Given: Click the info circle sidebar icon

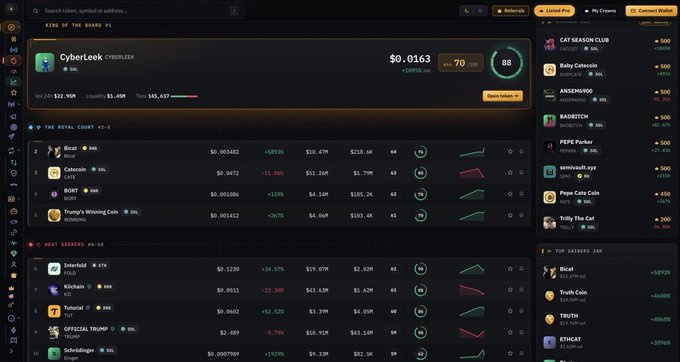Looking at the screenshot, I should [x=11, y=318].
